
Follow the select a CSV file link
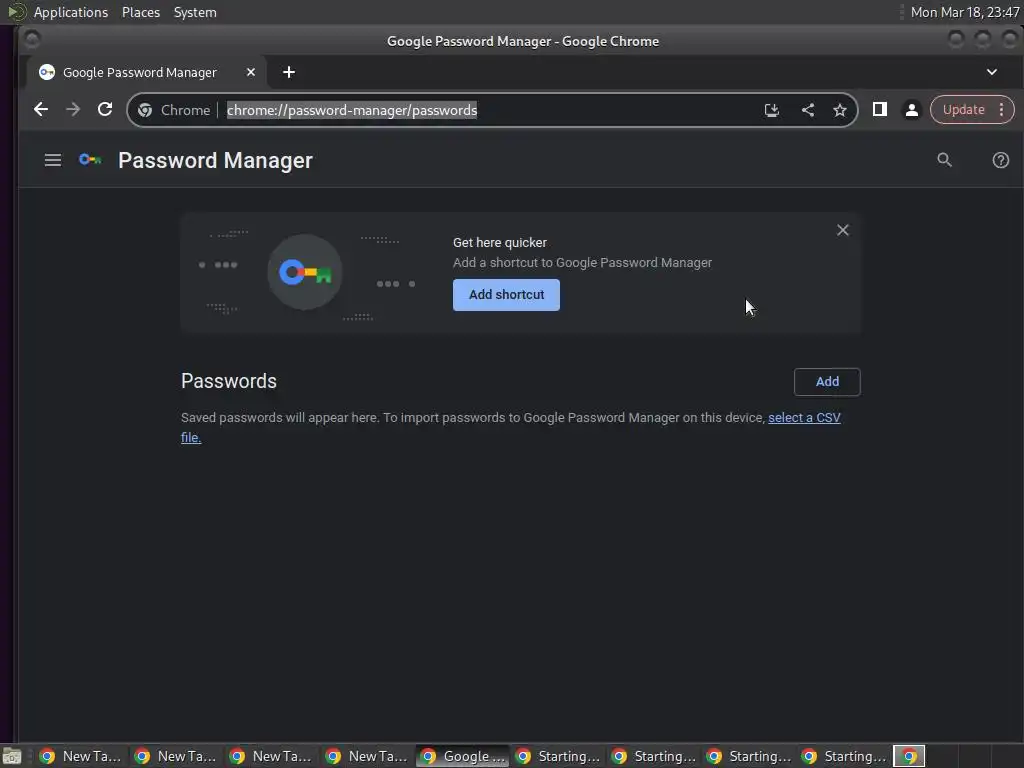(x=804, y=417)
